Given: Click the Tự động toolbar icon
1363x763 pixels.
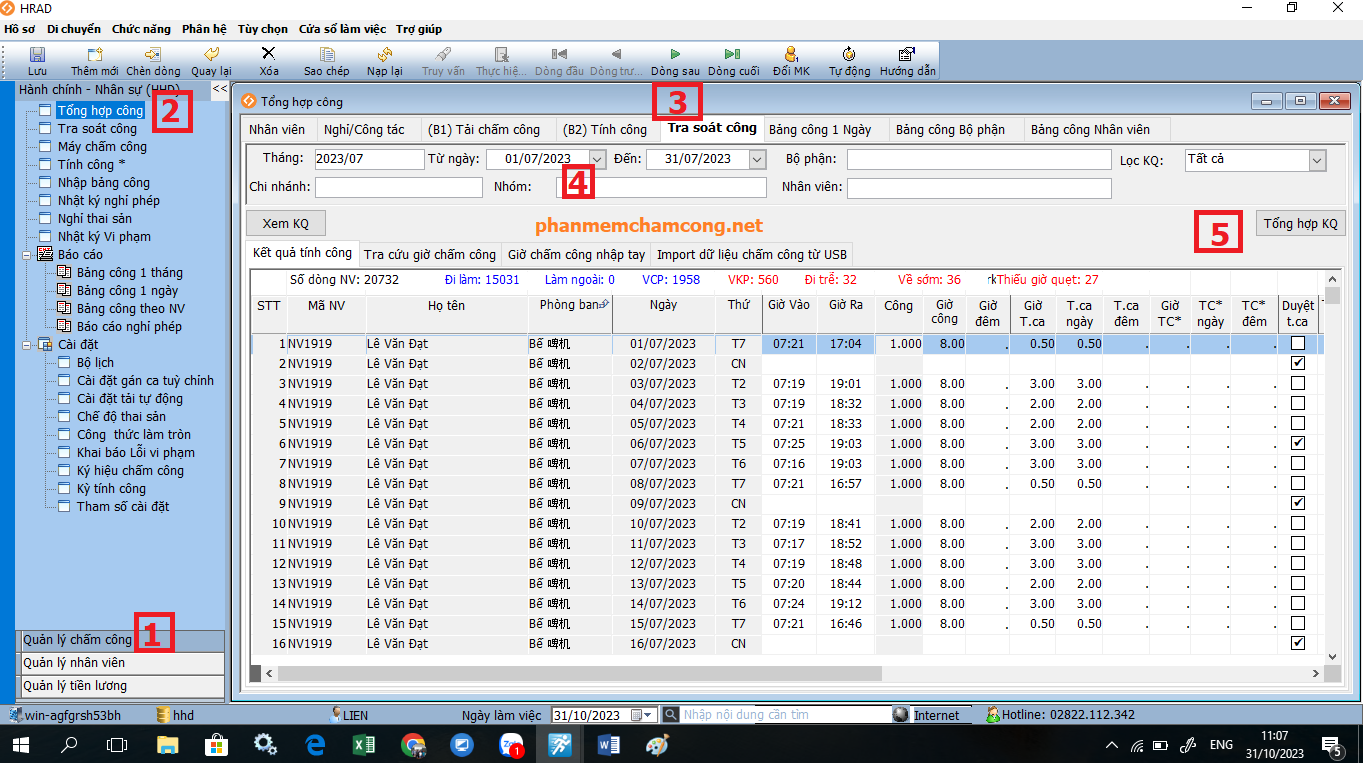Looking at the screenshot, I should point(849,55).
